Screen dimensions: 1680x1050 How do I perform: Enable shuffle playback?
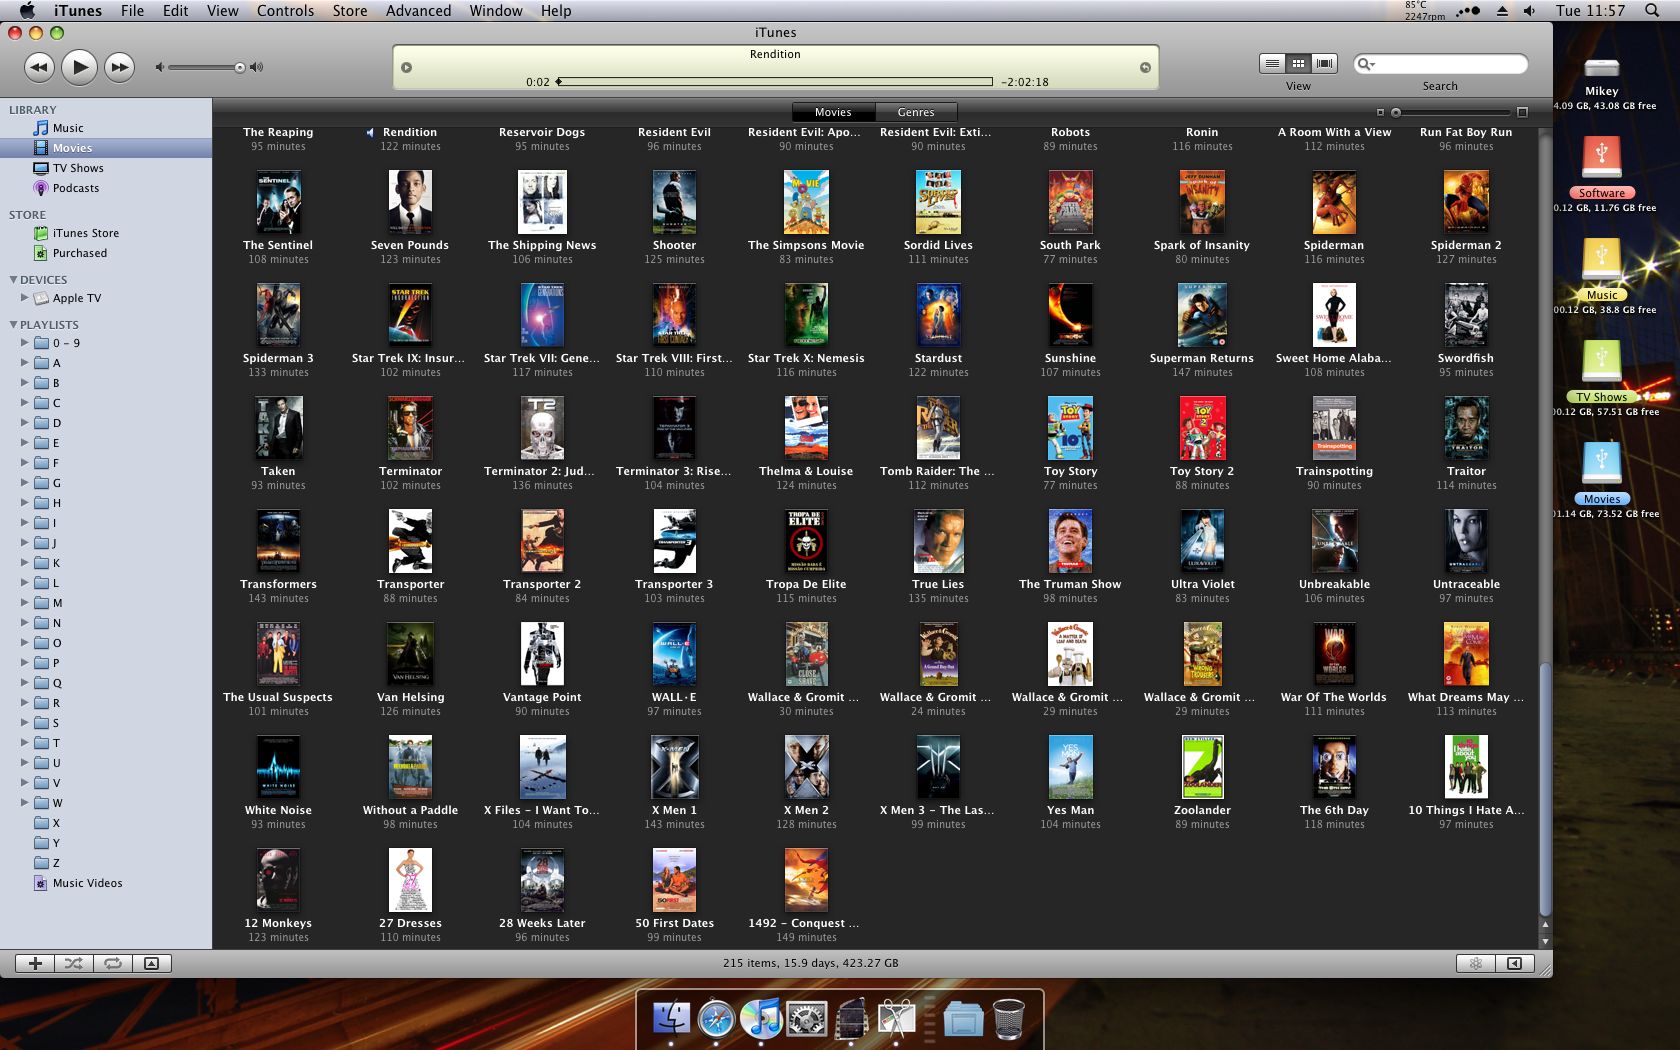(x=73, y=963)
